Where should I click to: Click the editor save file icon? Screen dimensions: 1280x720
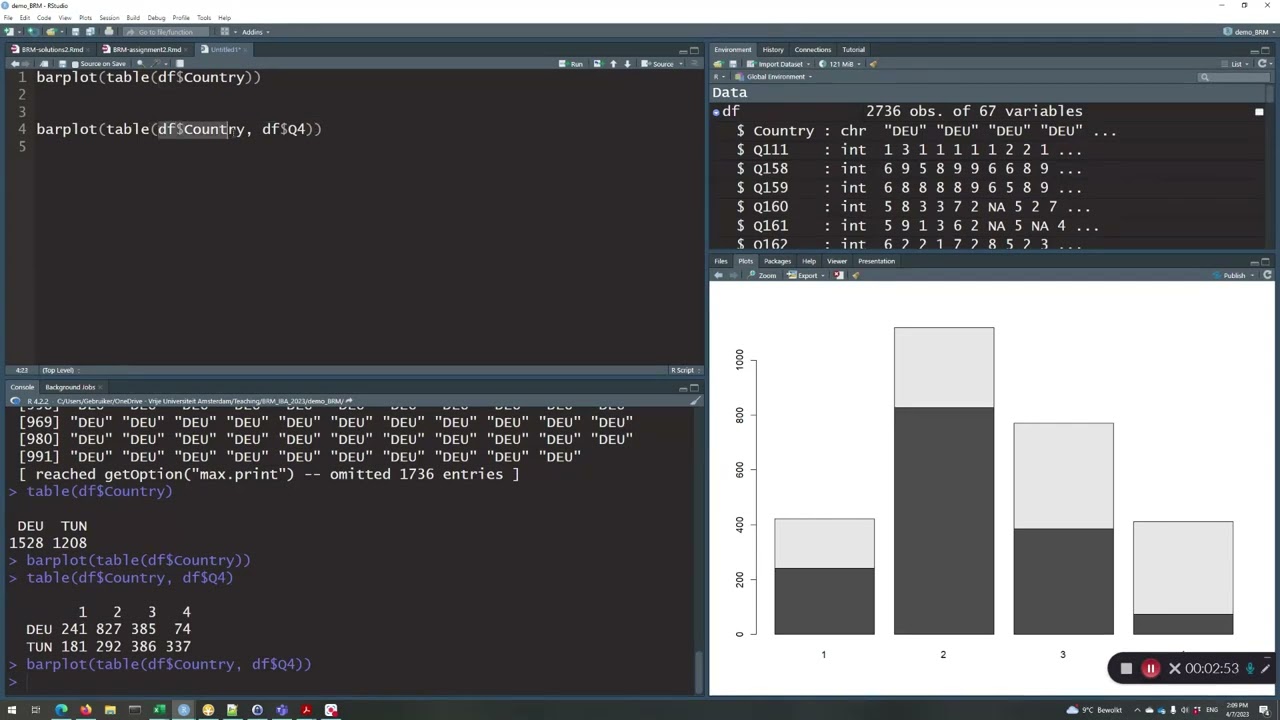pos(62,64)
